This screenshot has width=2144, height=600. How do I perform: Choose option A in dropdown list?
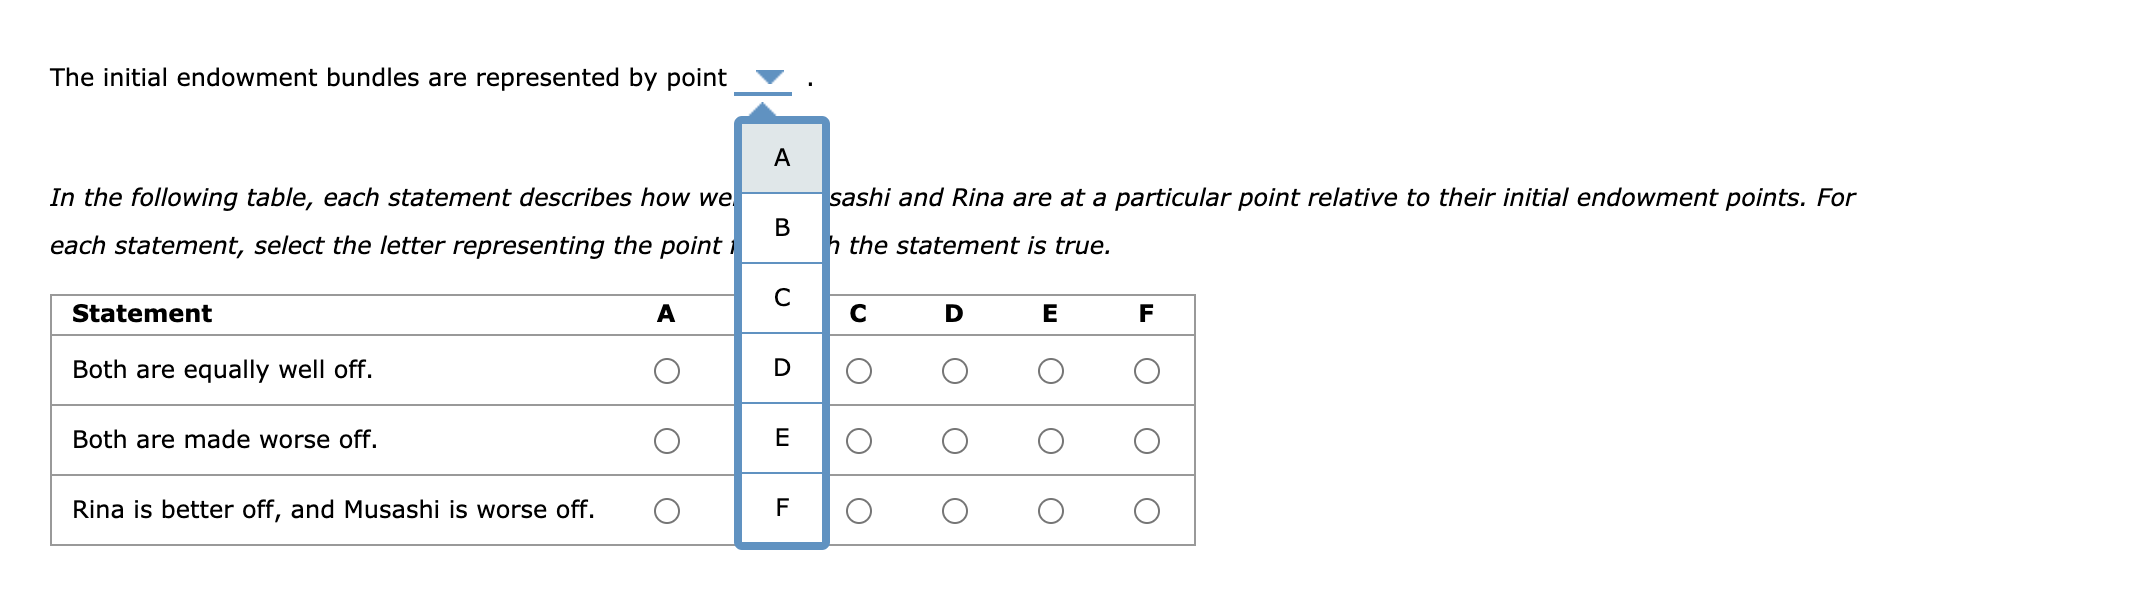(782, 158)
